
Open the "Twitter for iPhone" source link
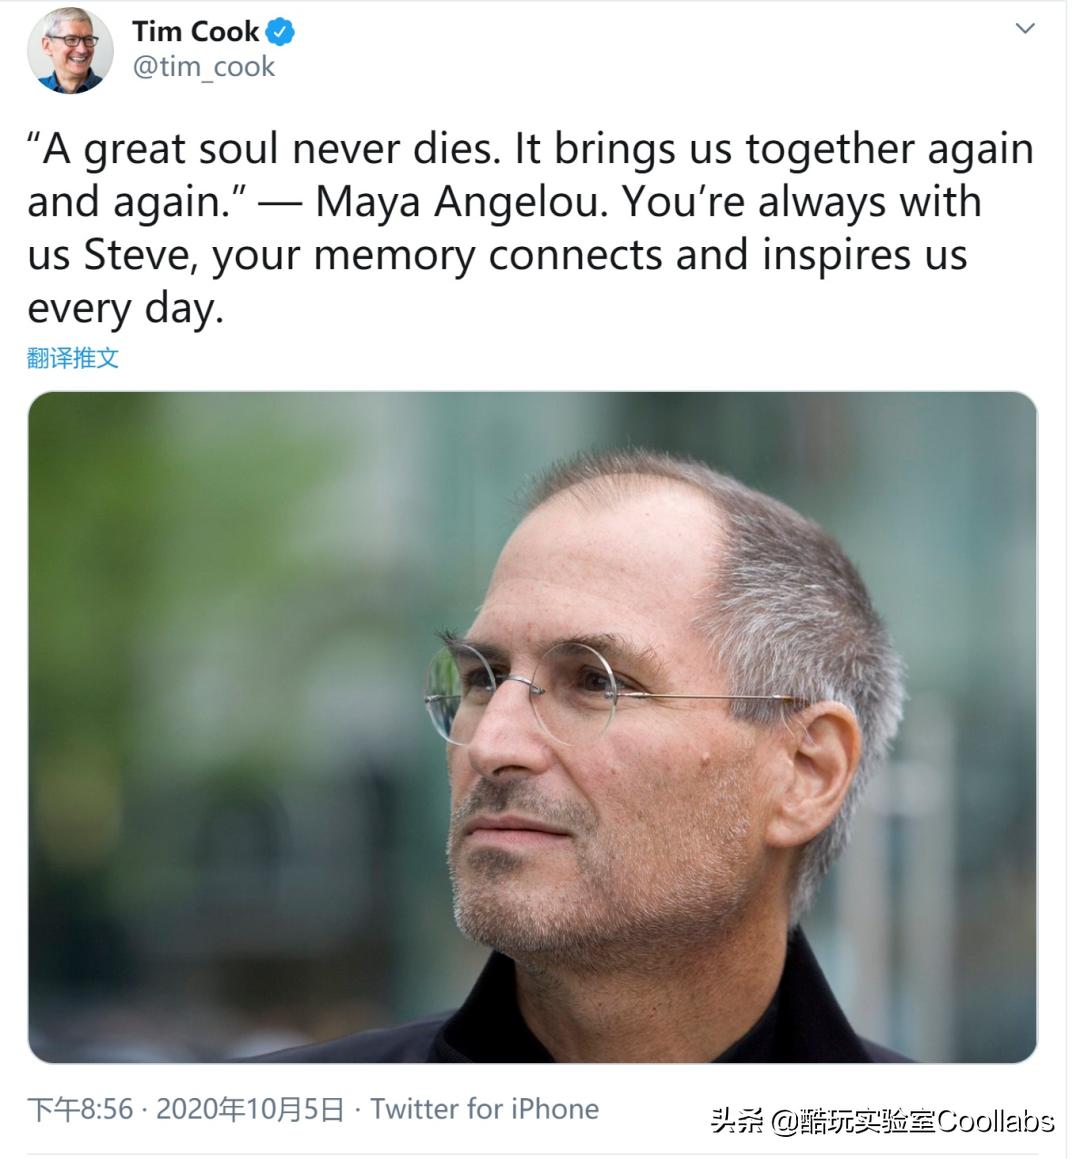(484, 1109)
